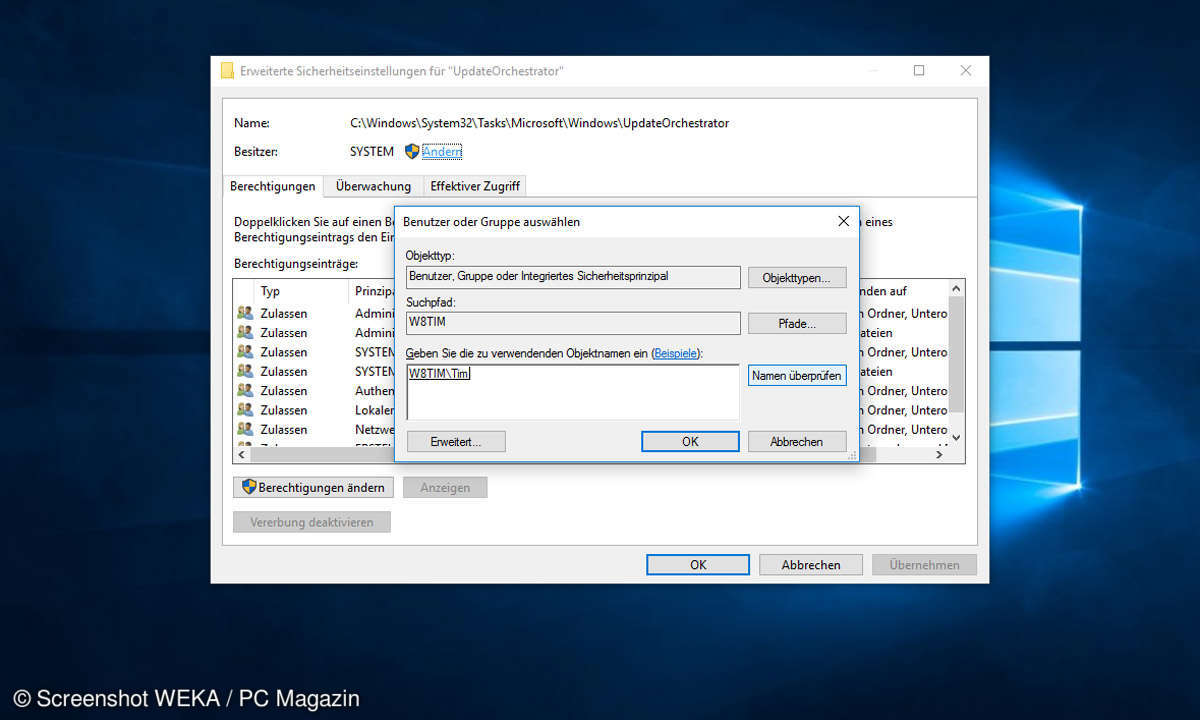Click the folder icon in the title bar

(x=227, y=71)
